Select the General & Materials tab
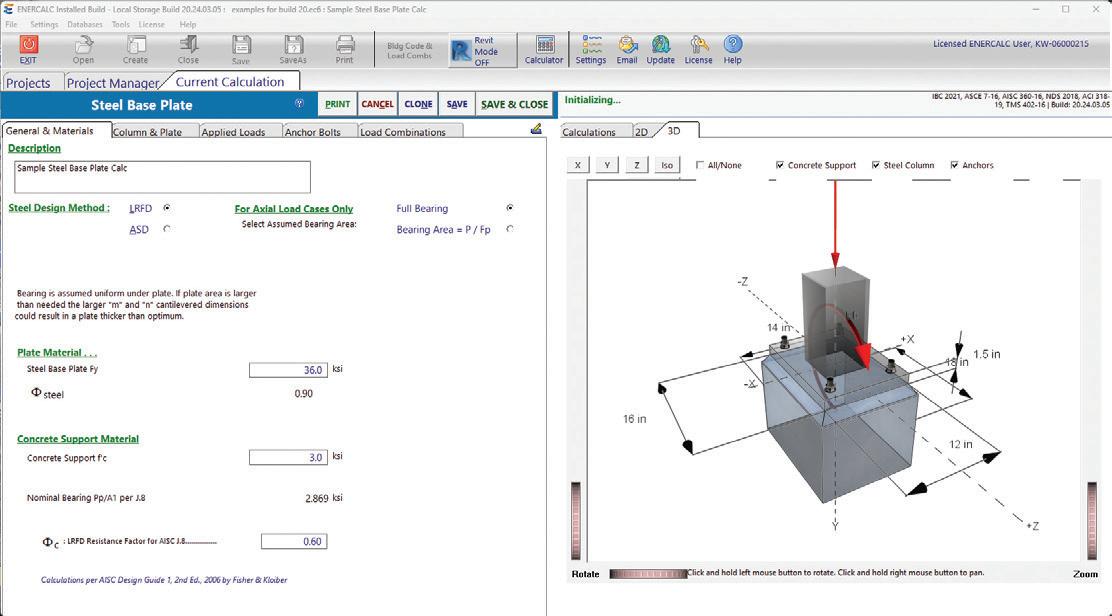 [x=50, y=131]
